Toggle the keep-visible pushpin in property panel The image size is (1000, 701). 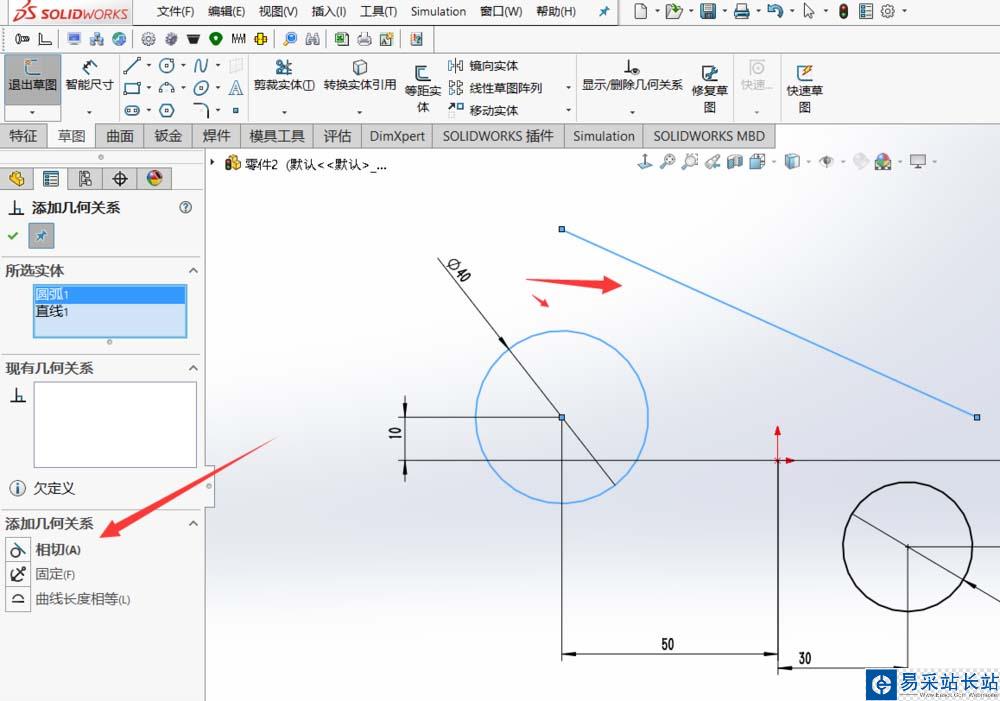[x=41, y=236]
